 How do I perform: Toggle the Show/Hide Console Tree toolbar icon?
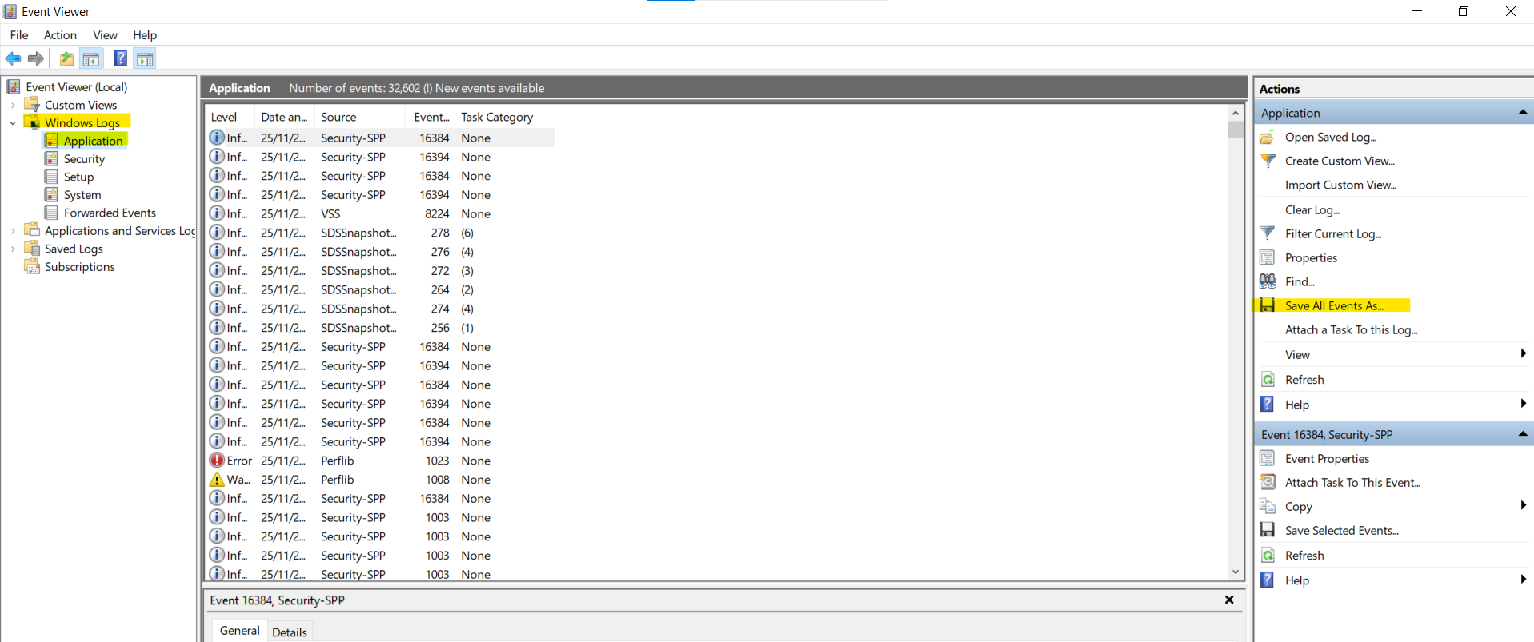pos(91,59)
